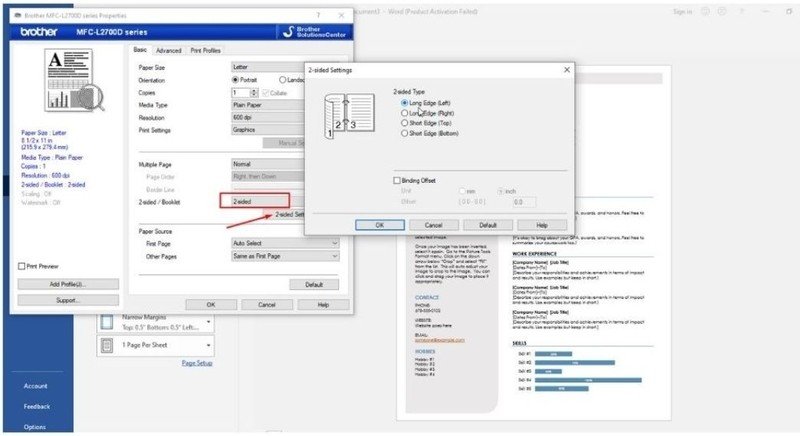The width and height of the screenshot is (800, 436).
Task: Click the question mark help icon in Properties title bar
Action: click(x=318, y=16)
